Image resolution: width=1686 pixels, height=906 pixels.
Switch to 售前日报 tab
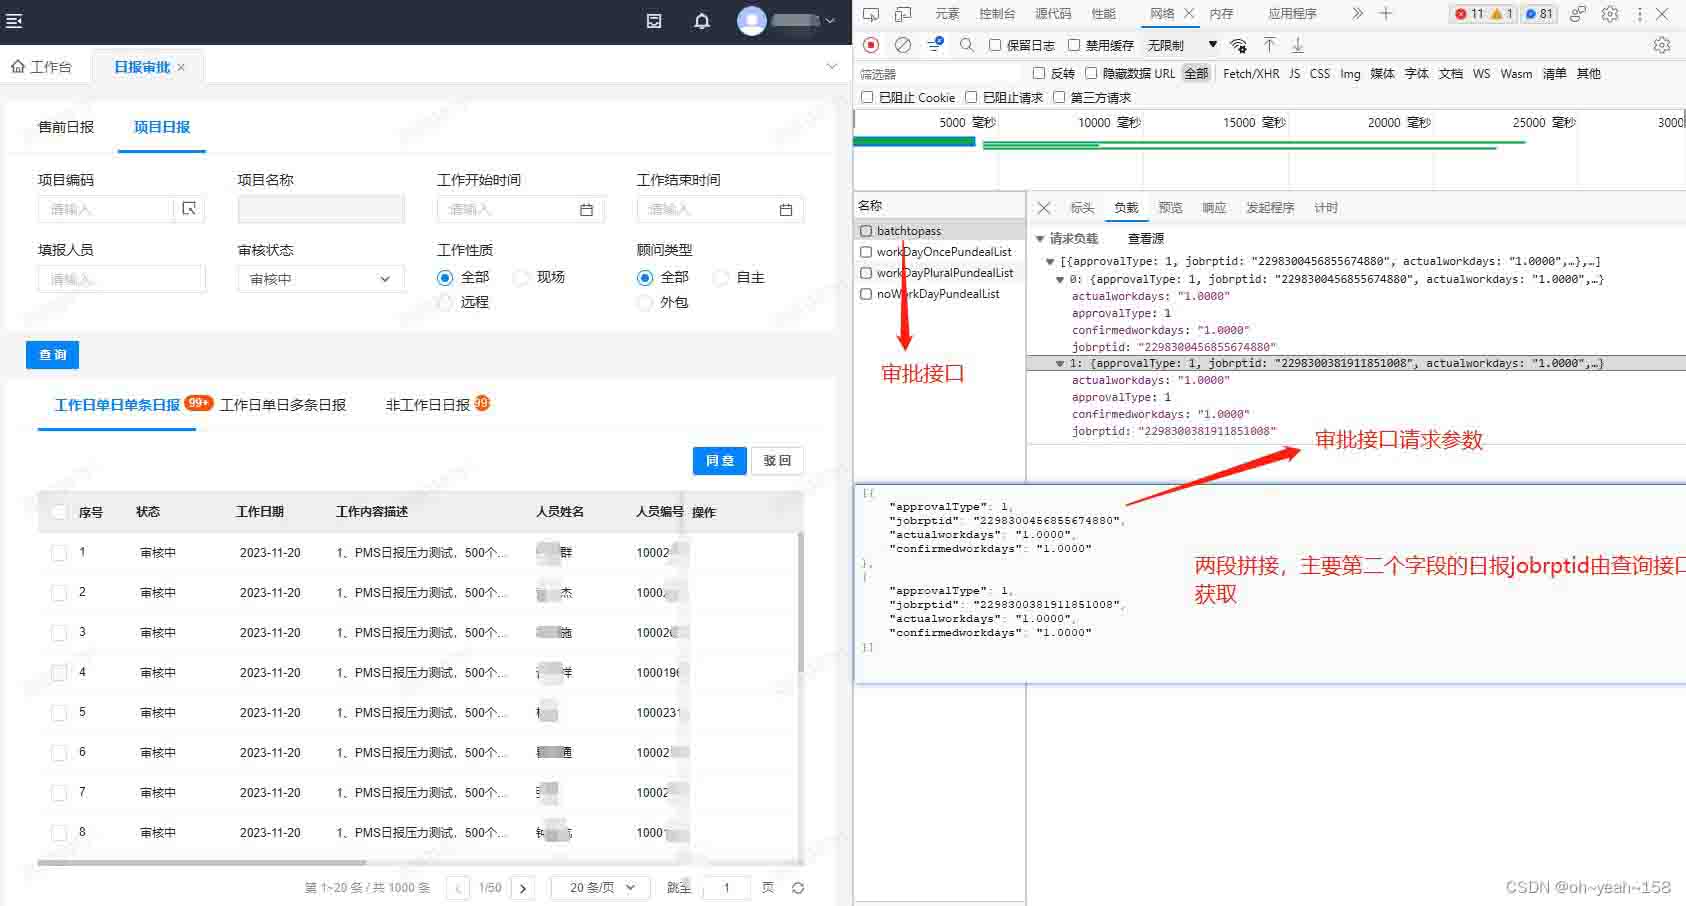(x=66, y=127)
